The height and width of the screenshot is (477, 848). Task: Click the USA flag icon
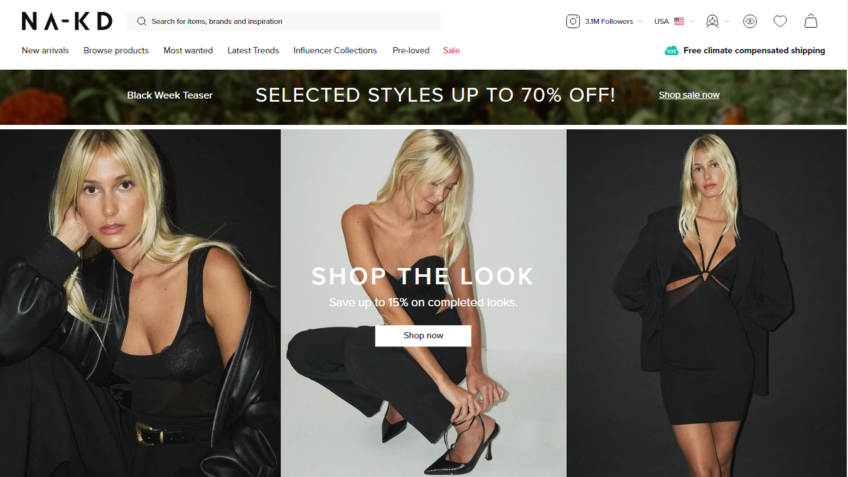click(x=679, y=21)
